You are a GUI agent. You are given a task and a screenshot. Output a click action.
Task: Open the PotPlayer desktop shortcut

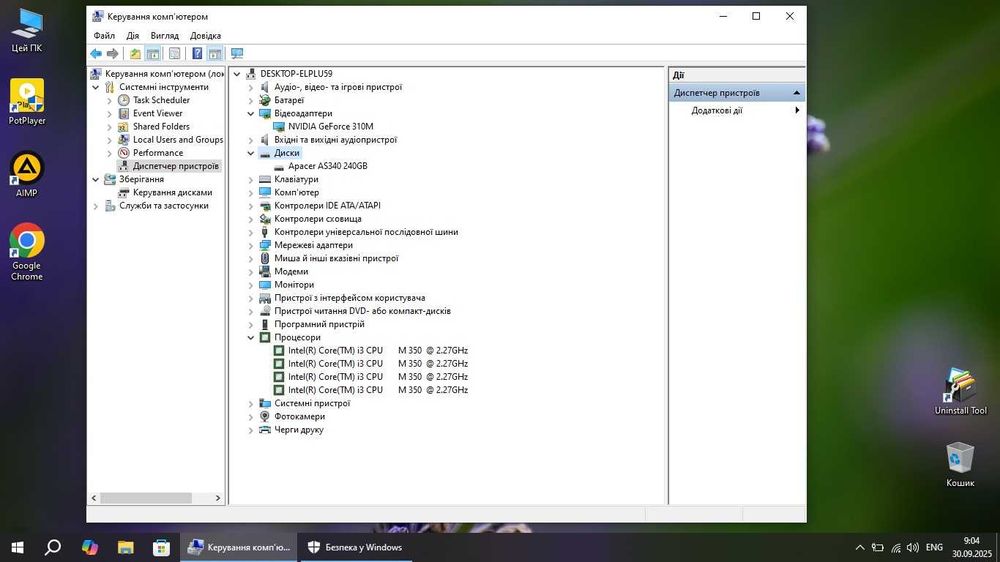(x=27, y=102)
